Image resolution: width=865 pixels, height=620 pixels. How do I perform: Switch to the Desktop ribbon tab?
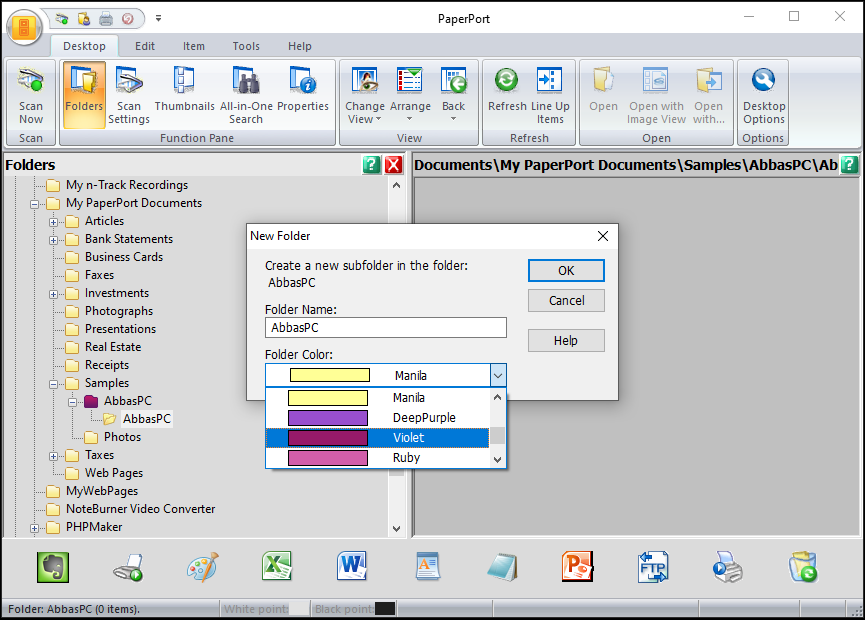click(84, 46)
